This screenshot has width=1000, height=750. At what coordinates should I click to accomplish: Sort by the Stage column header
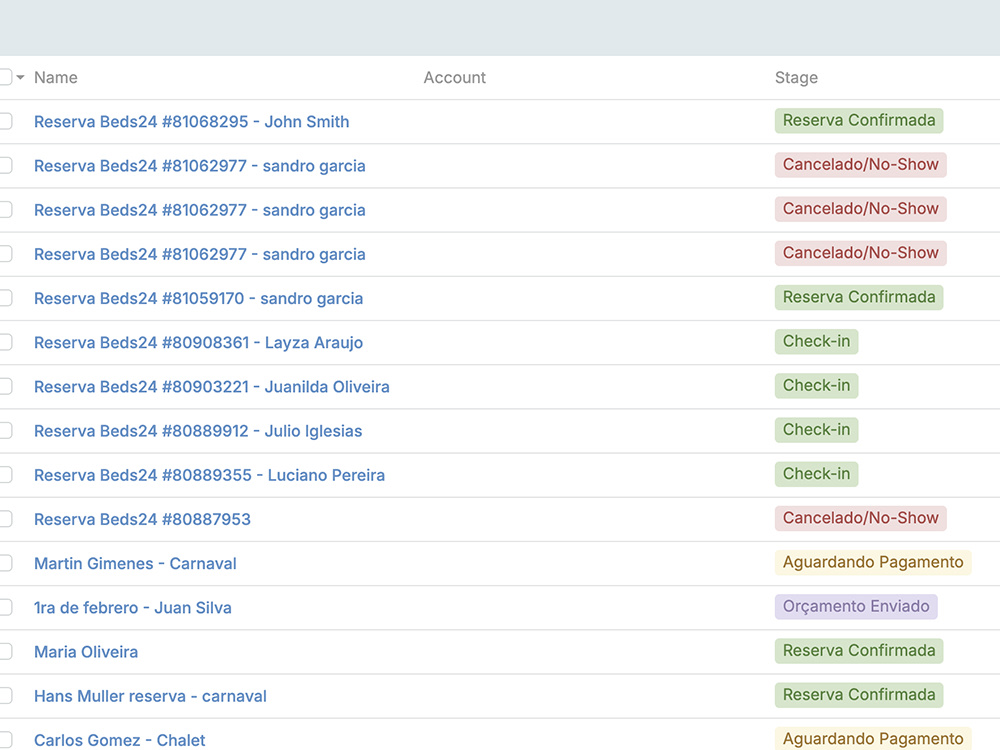coord(796,78)
